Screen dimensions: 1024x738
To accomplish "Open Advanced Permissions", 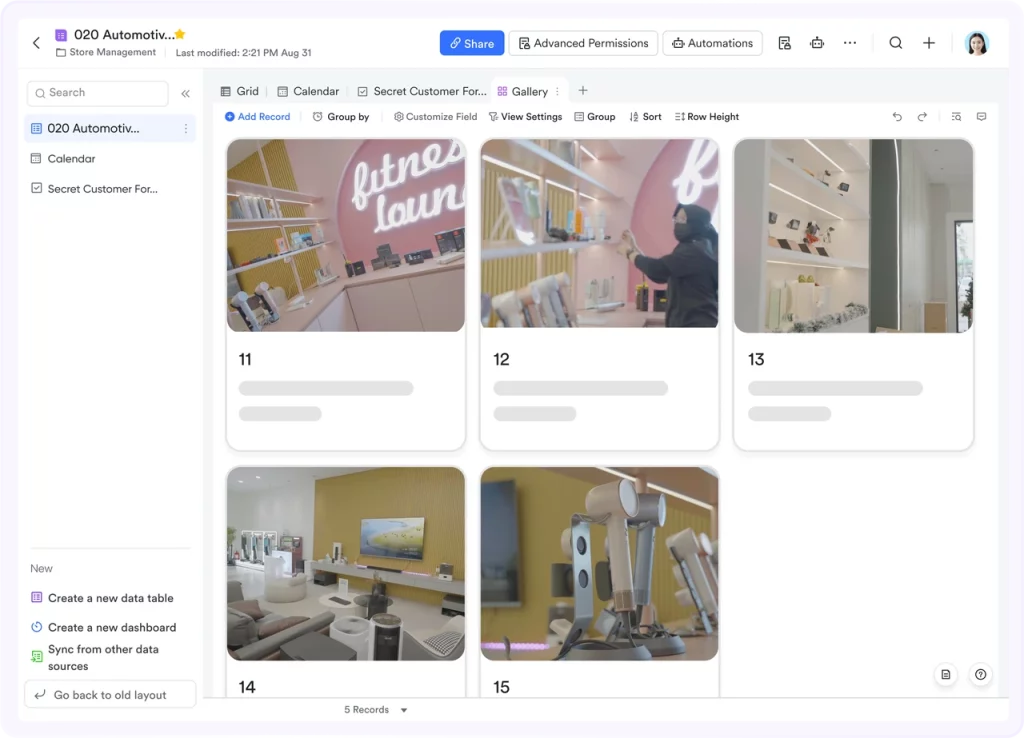I will [583, 43].
